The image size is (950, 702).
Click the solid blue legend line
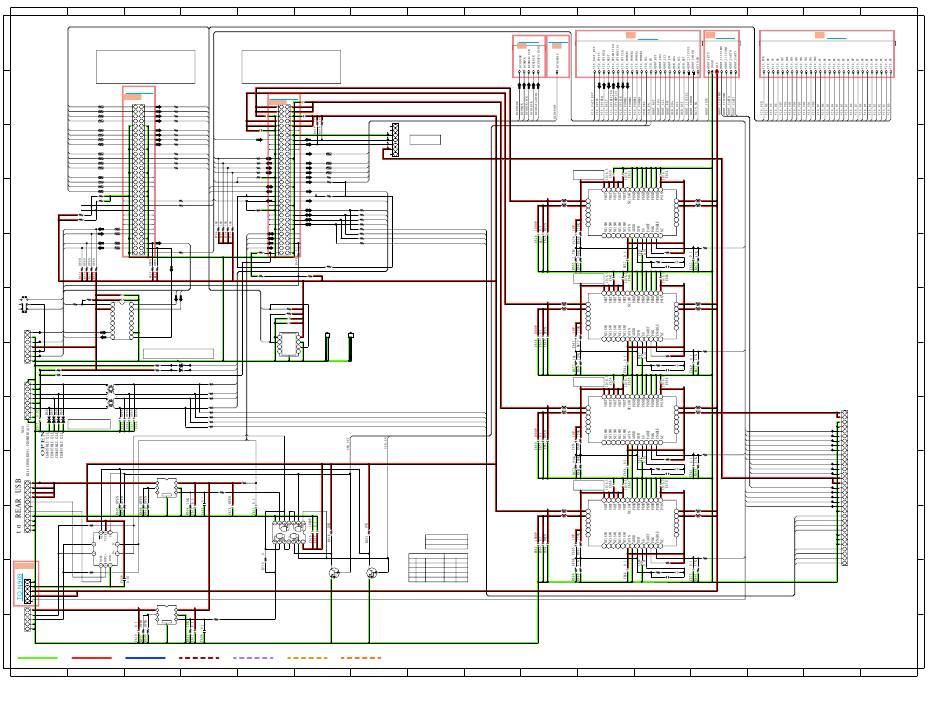coord(145,659)
